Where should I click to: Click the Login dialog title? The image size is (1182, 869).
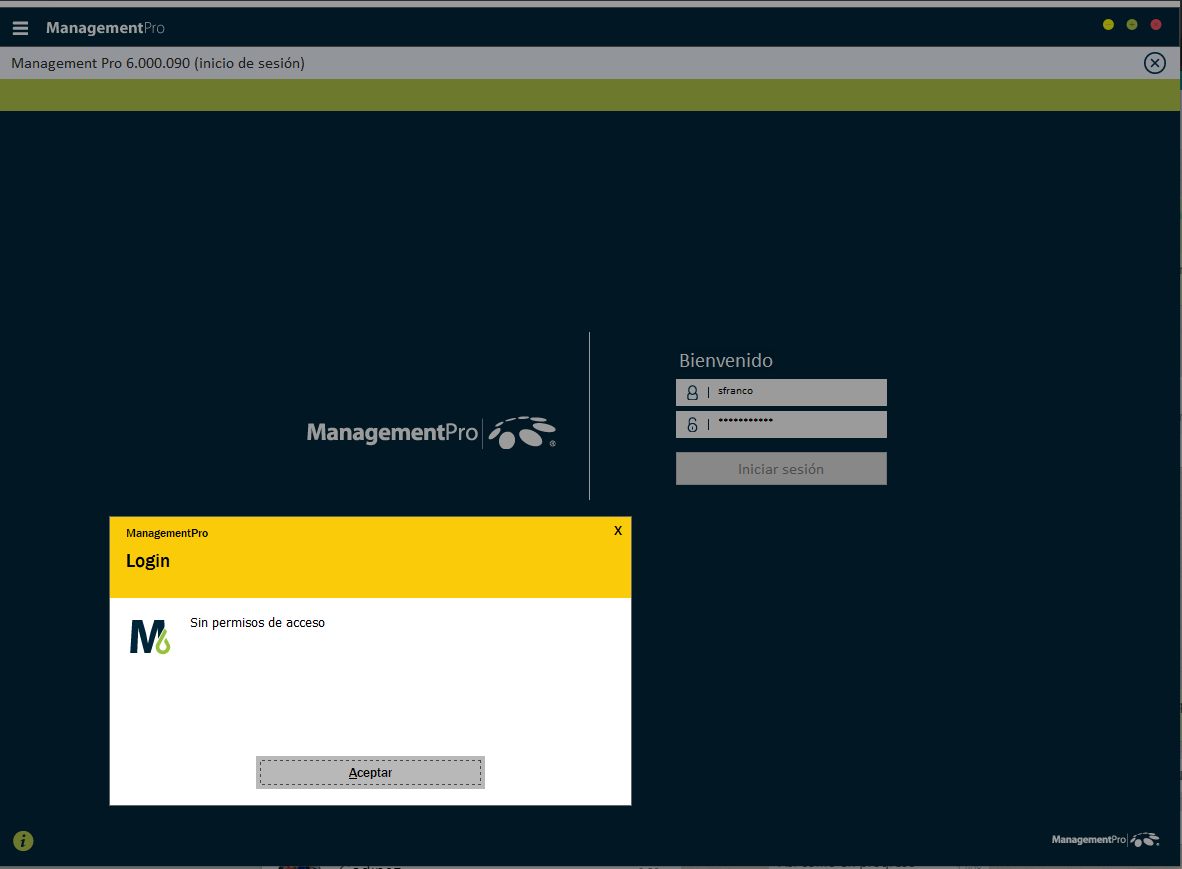[x=148, y=561]
